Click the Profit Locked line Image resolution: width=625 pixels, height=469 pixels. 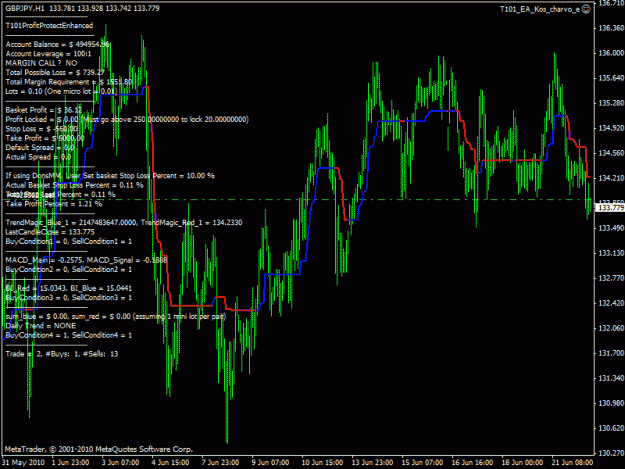click(127, 120)
